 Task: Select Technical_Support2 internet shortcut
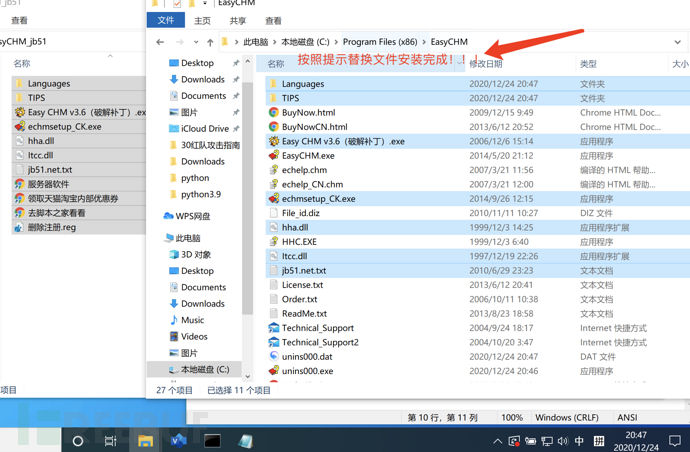320,342
